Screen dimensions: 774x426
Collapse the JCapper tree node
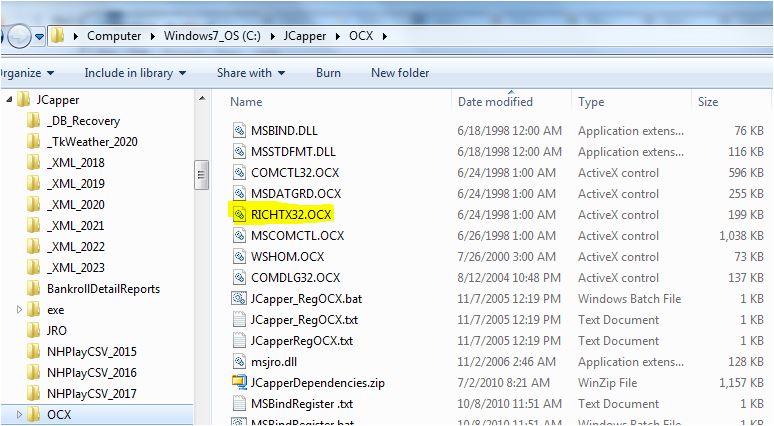pyautogui.click(x=9, y=100)
